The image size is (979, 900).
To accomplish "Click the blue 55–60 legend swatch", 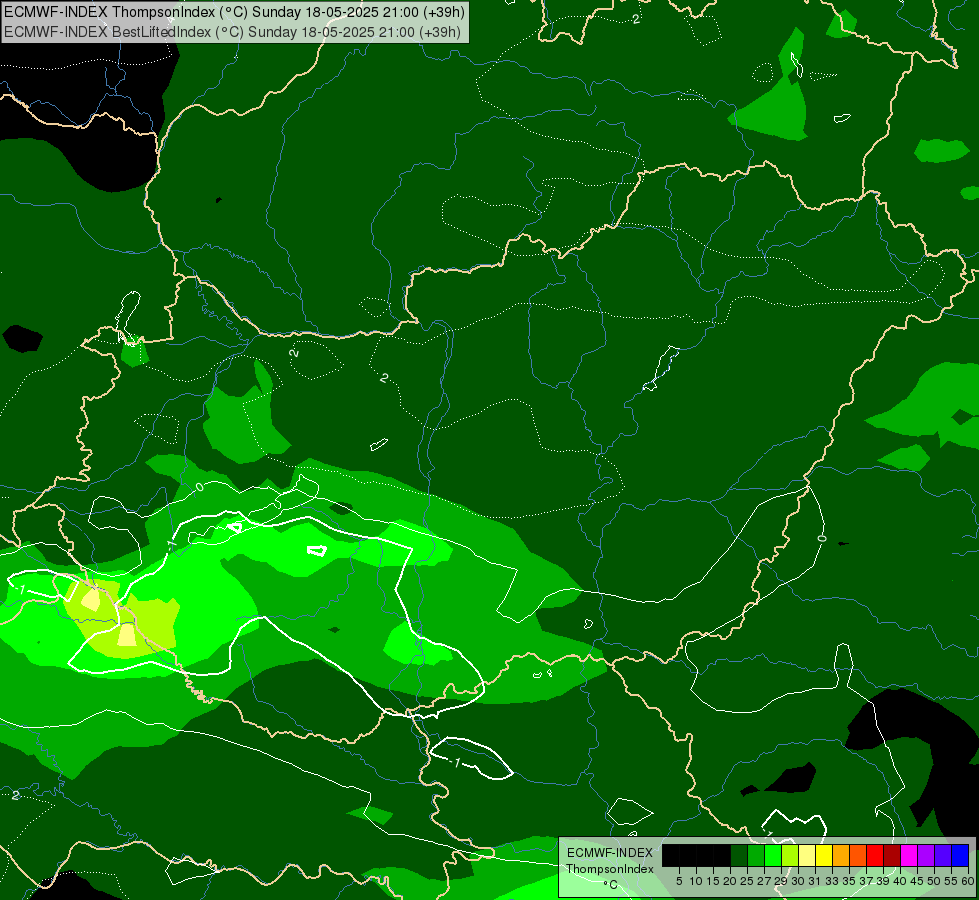I will (960, 855).
